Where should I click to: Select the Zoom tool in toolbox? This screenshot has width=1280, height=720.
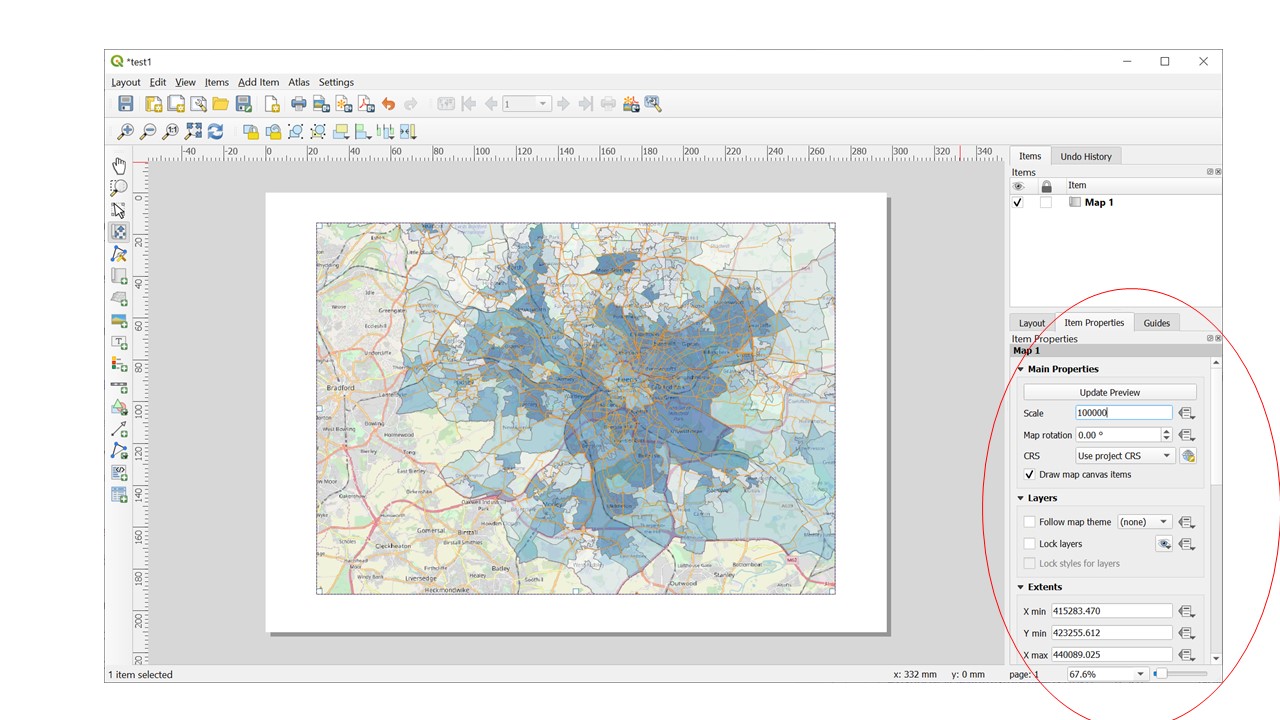[x=119, y=188]
